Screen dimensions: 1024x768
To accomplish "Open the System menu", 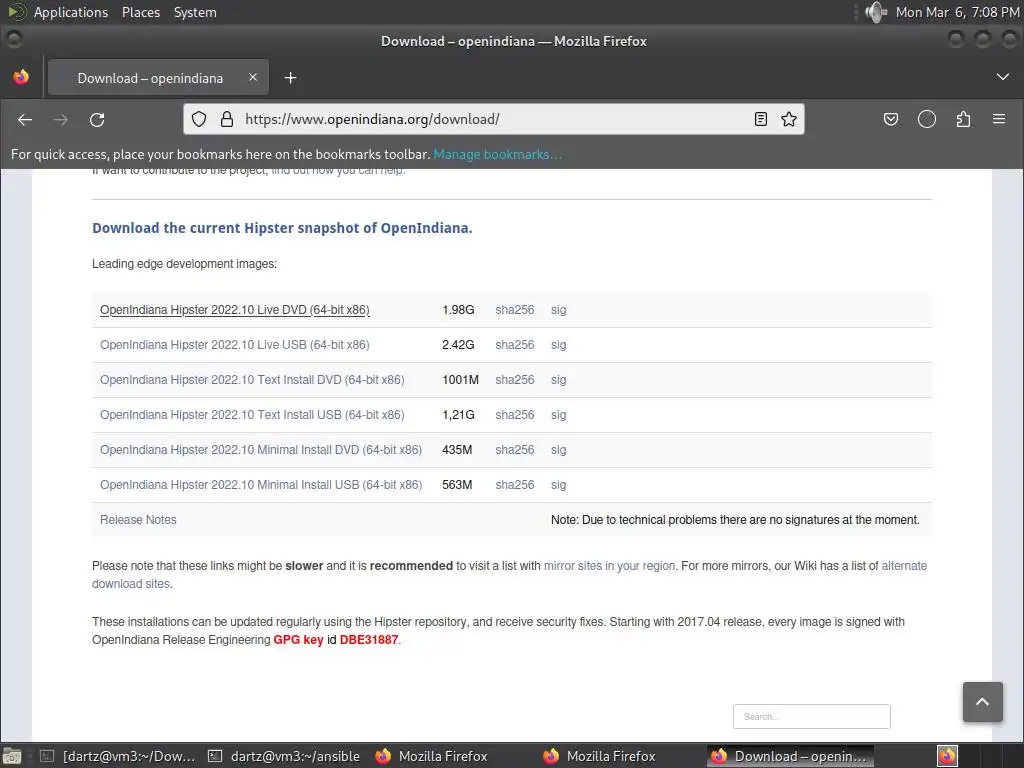I will point(195,12).
